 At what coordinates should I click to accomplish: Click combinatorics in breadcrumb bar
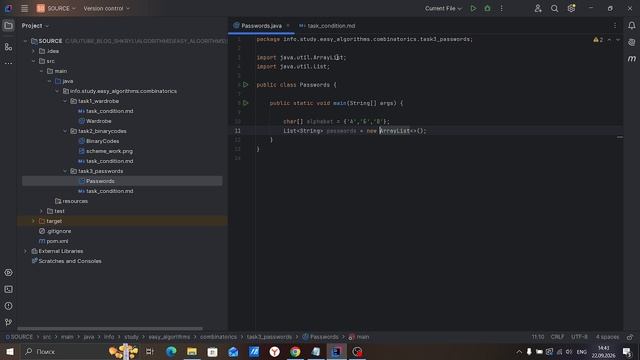pyautogui.click(x=218, y=337)
